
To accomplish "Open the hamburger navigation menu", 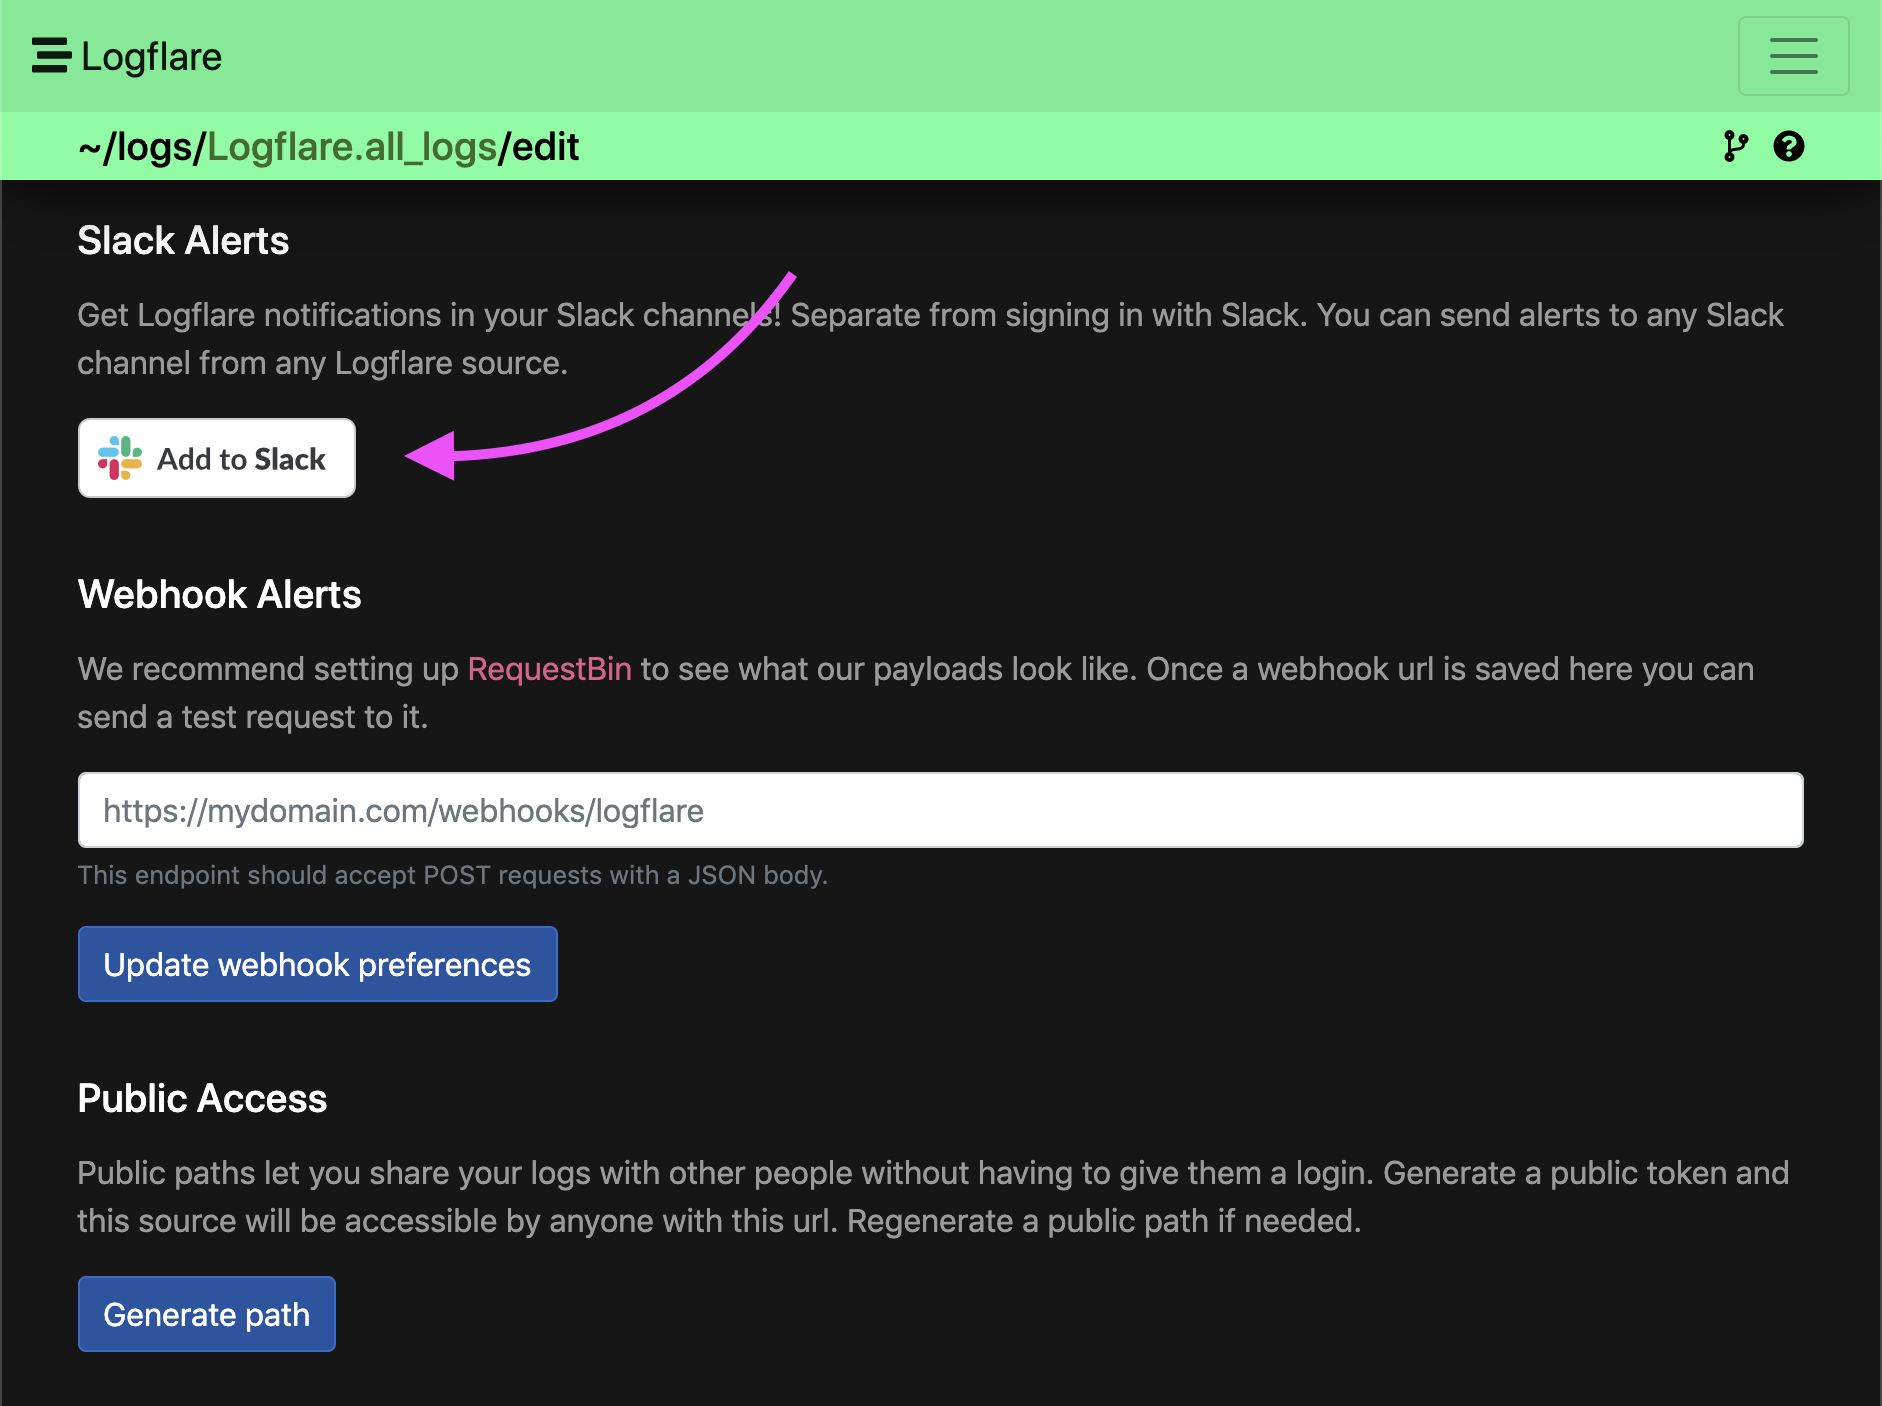I will pyautogui.click(x=1792, y=56).
